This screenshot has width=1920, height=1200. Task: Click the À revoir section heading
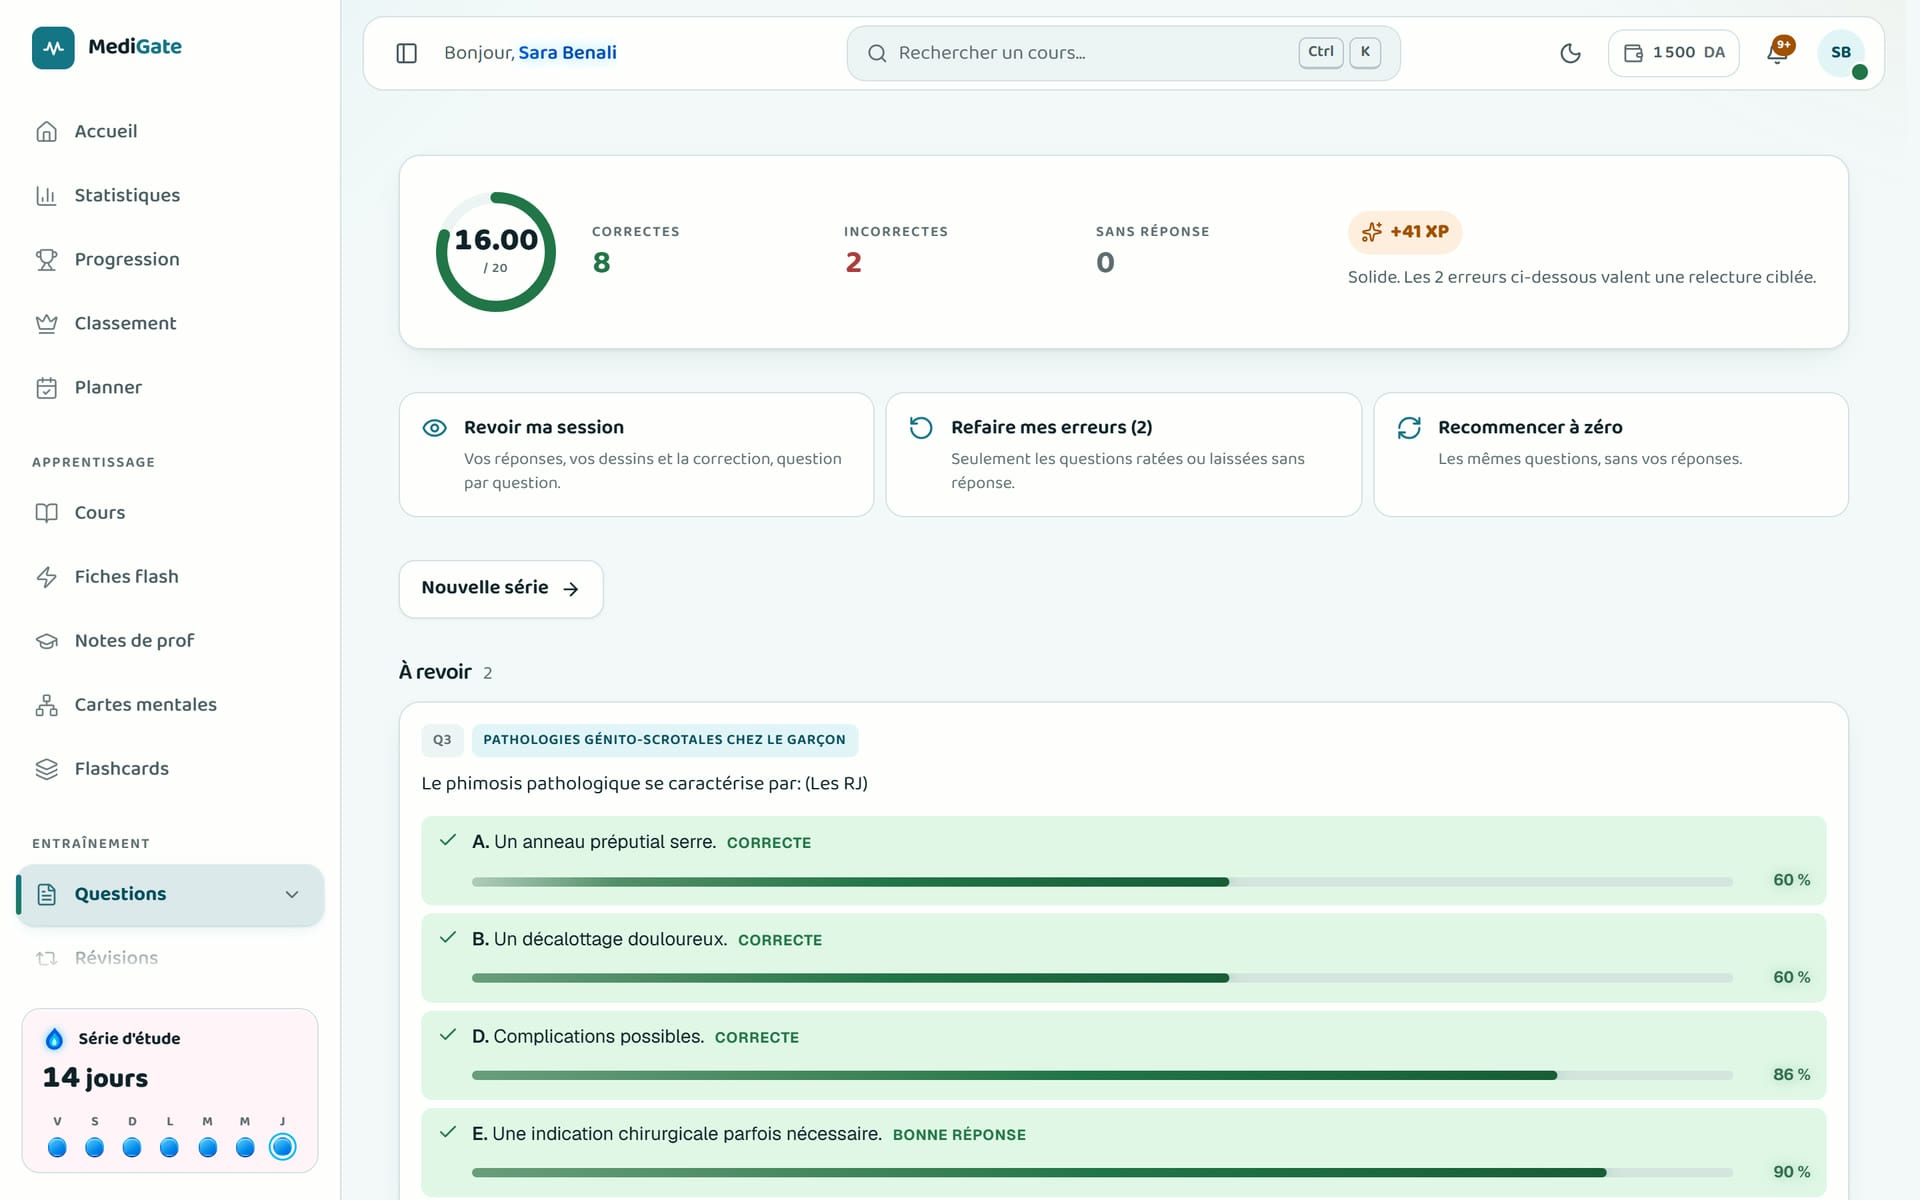tap(435, 672)
